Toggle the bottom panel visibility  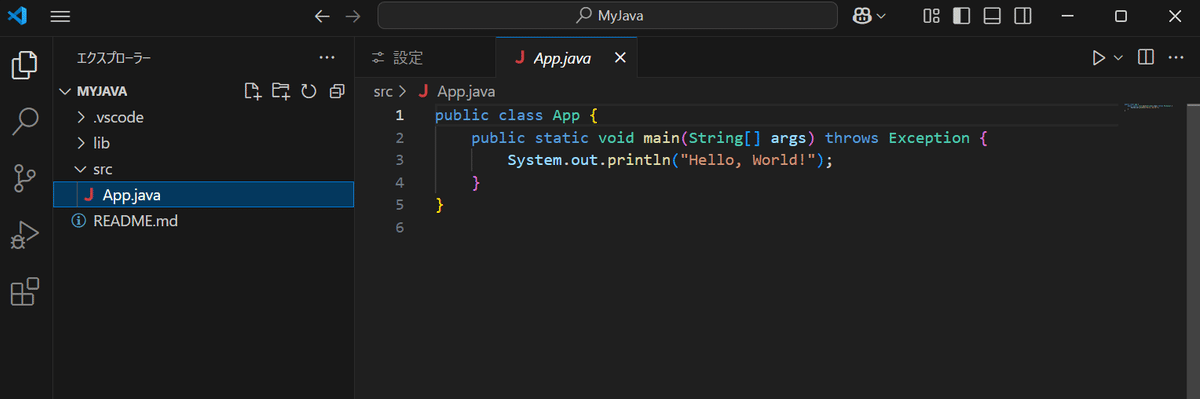(992, 16)
